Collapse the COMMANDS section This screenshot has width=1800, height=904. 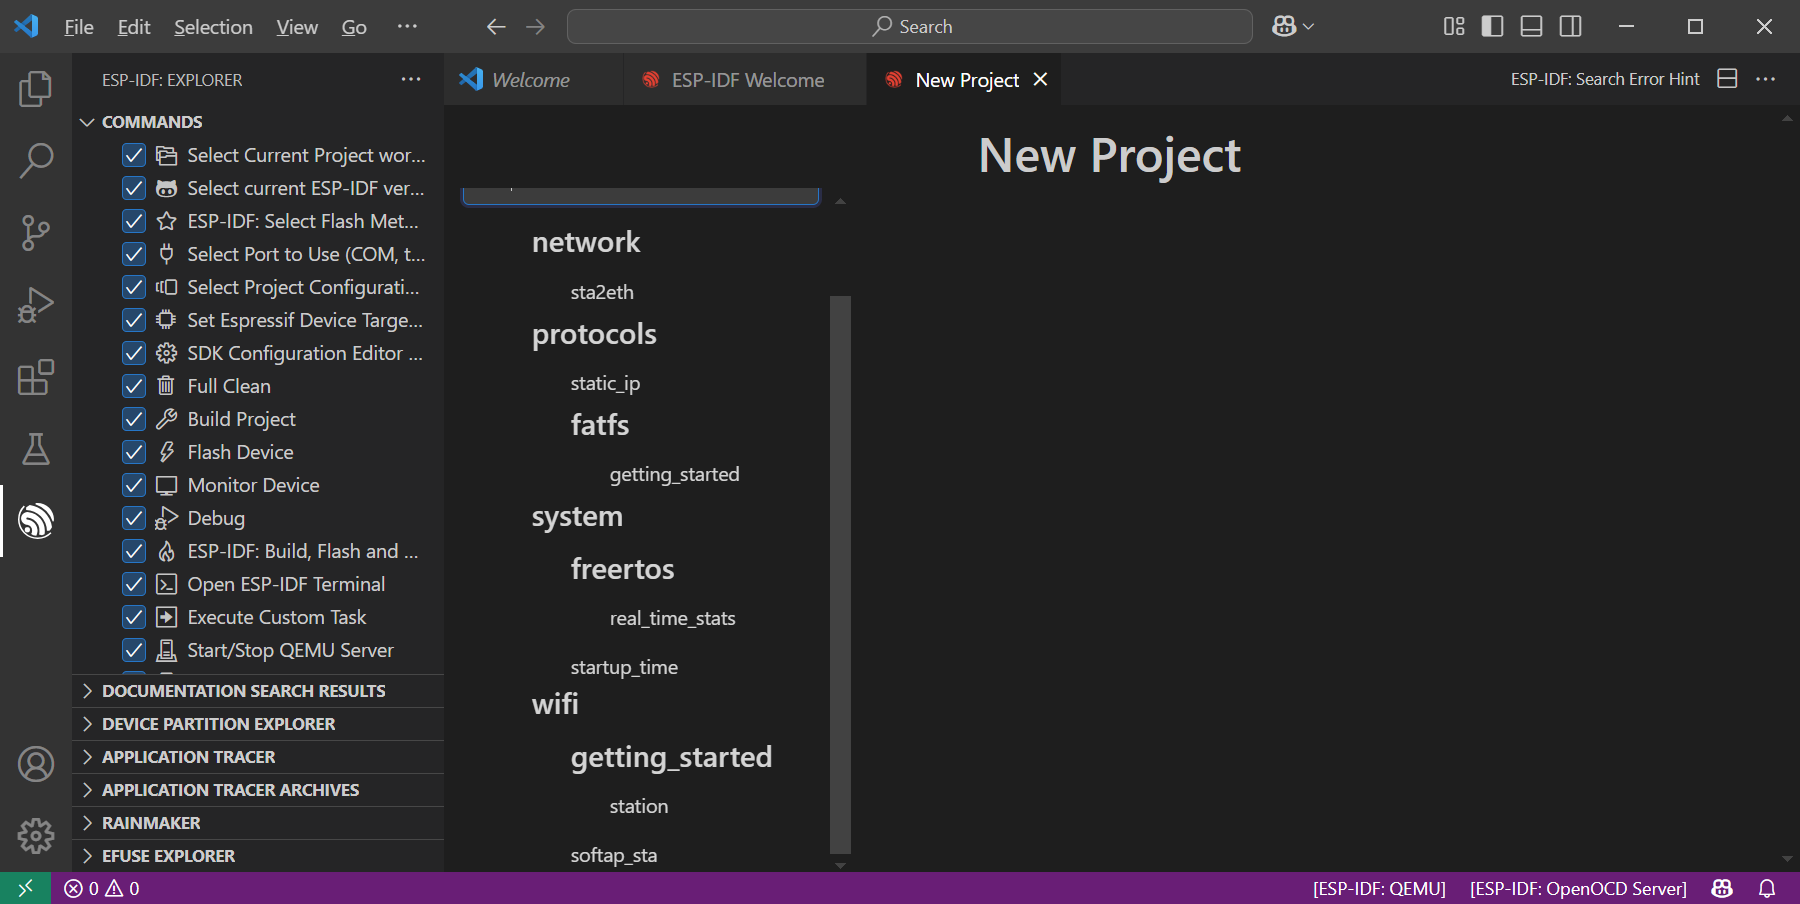(258, 122)
